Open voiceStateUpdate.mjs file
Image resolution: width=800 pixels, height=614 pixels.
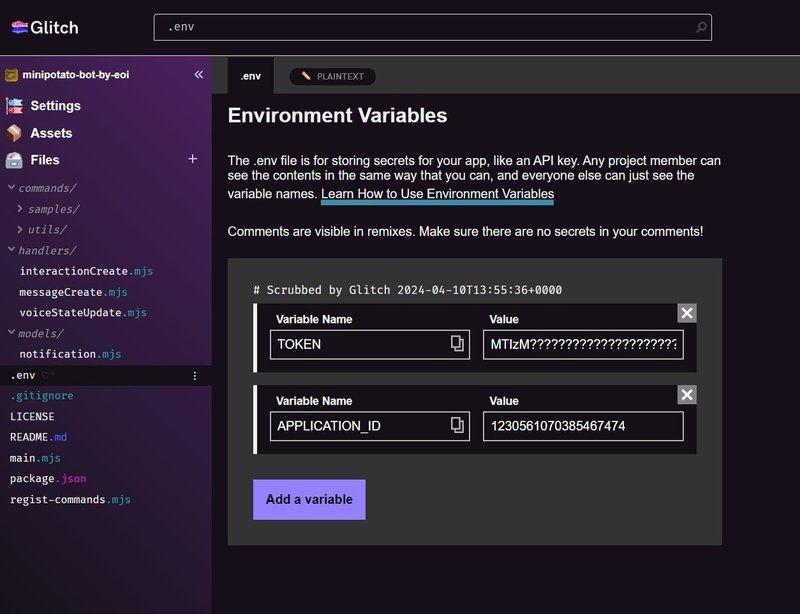click(83, 312)
